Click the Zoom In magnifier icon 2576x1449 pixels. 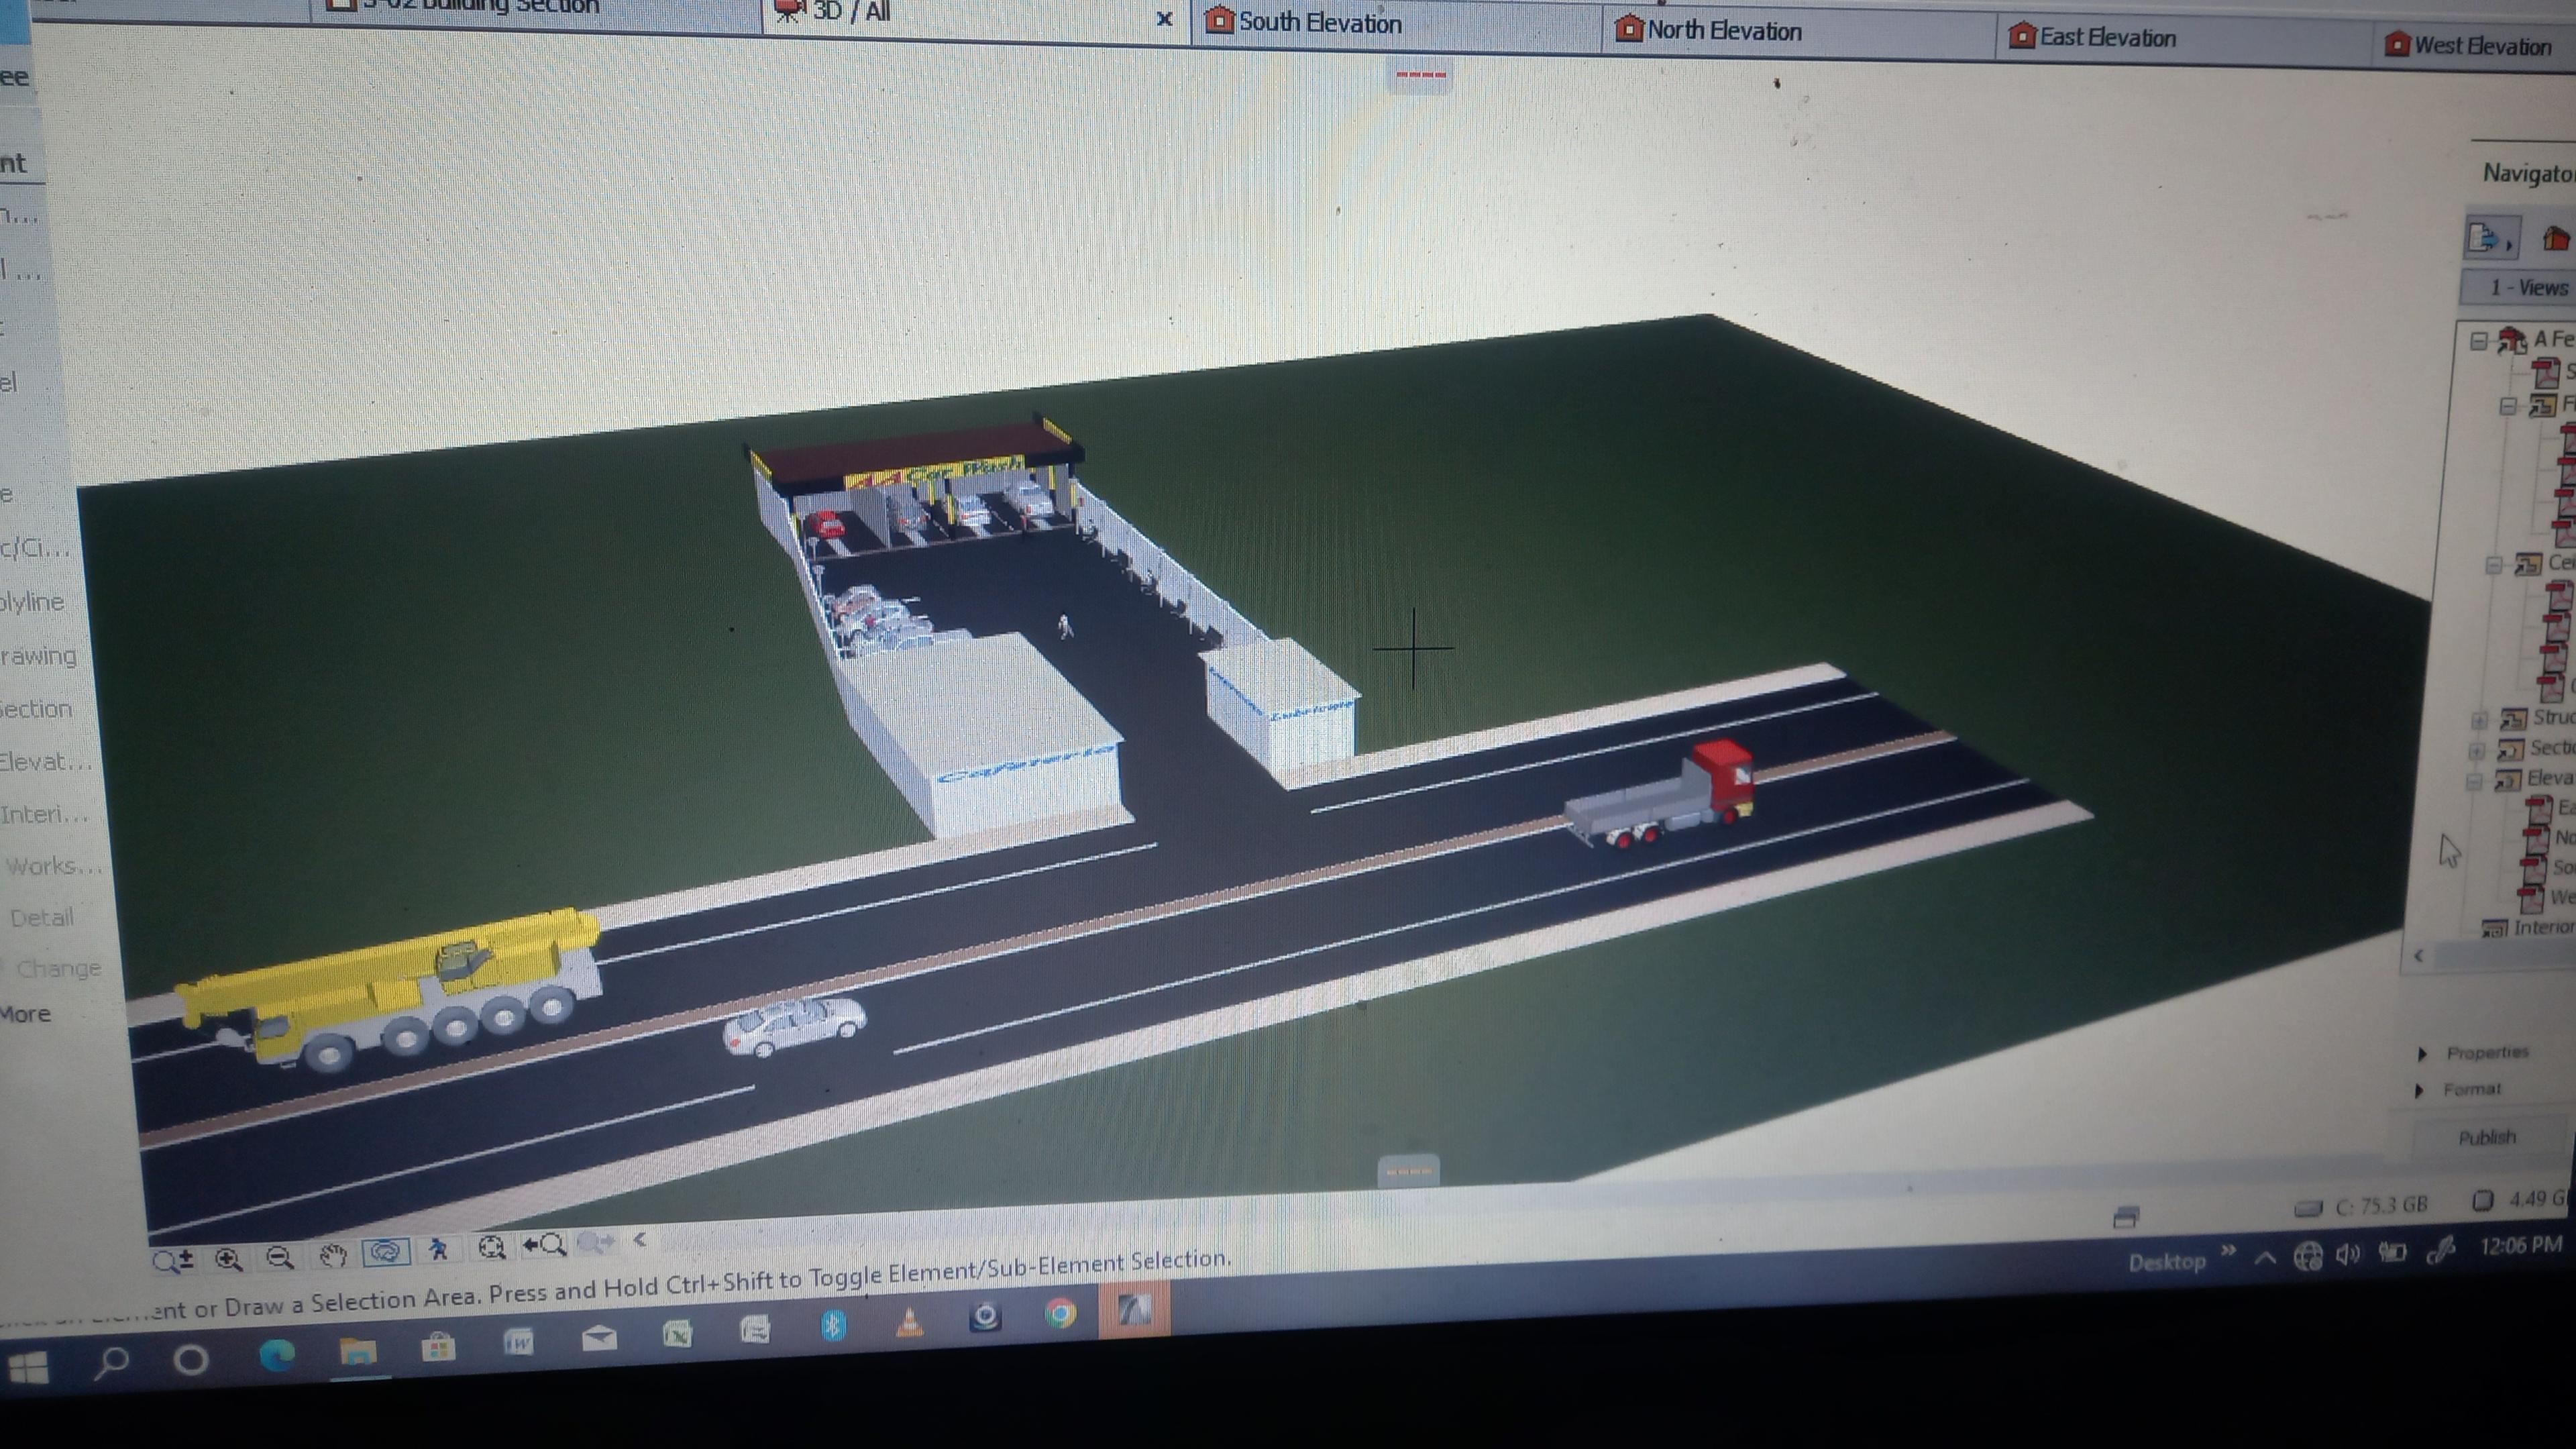click(x=229, y=1259)
